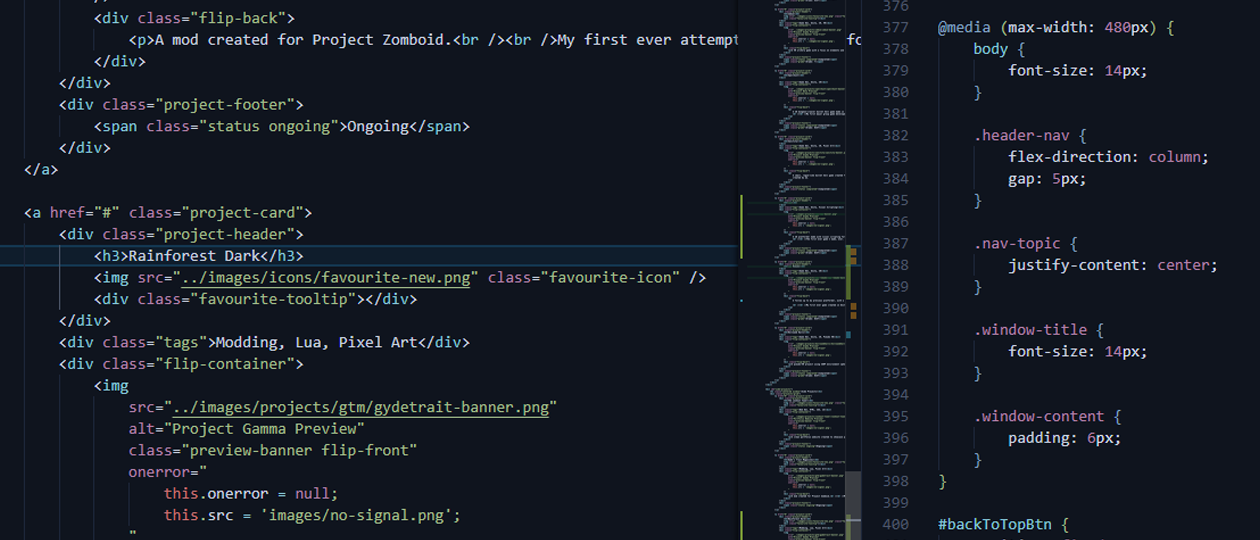Click the alt 'Project Gamma Preview' attribute
Viewport: 1260px width, 540px height.
point(246,429)
